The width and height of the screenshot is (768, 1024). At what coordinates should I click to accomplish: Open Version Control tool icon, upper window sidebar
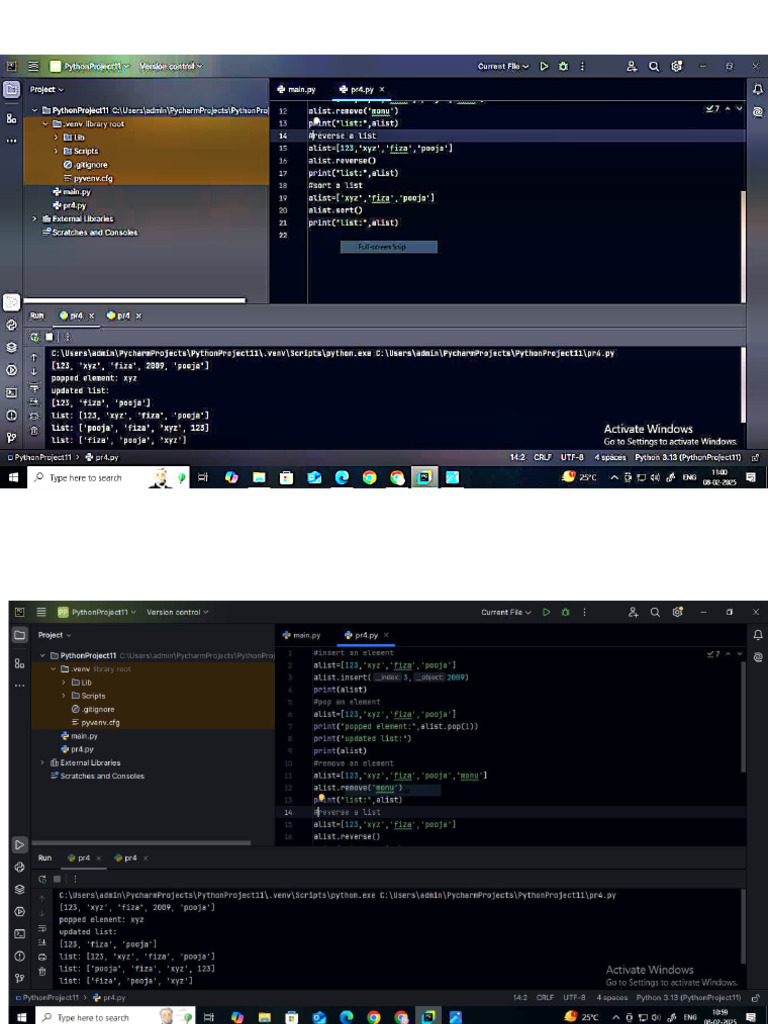pyautogui.click(x=12, y=438)
